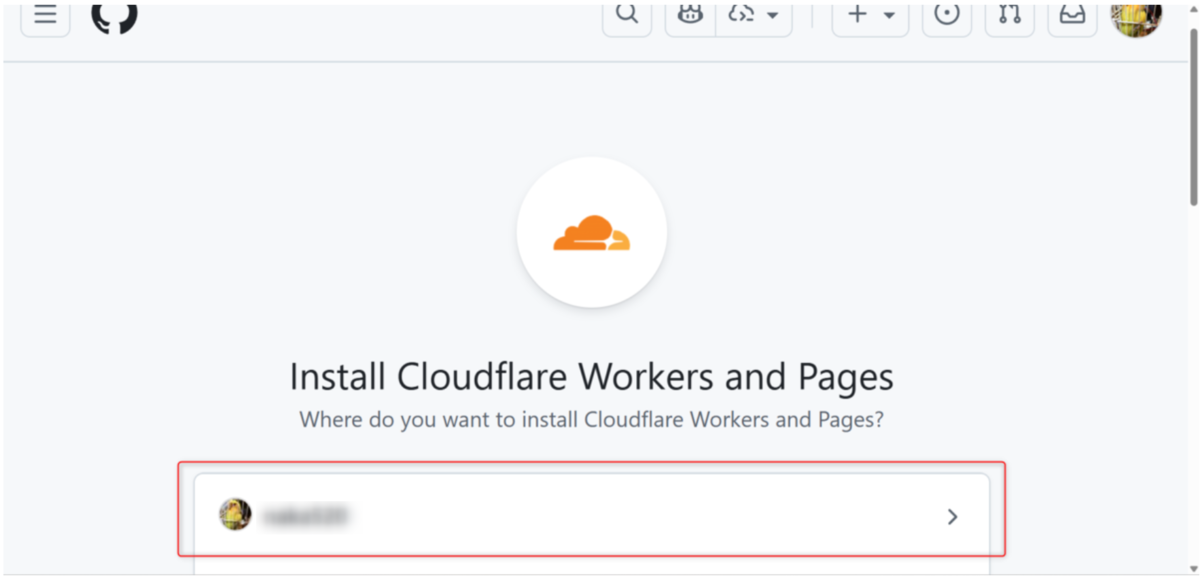Select the blurred account row to install
1200x578 pixels.
592,516
